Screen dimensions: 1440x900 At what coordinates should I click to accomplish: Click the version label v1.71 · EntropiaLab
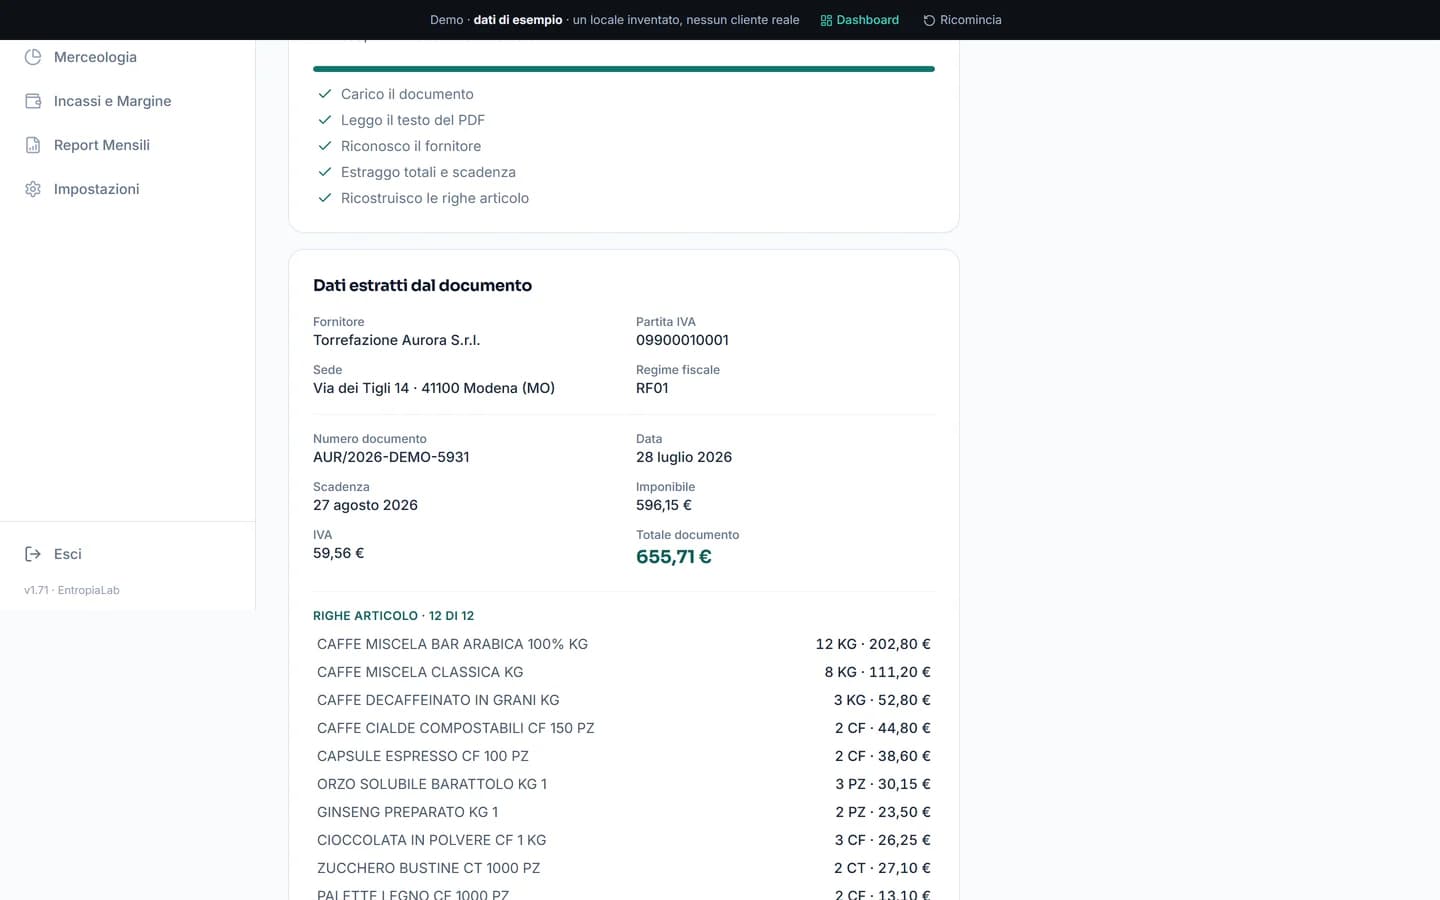click(72, 590)
